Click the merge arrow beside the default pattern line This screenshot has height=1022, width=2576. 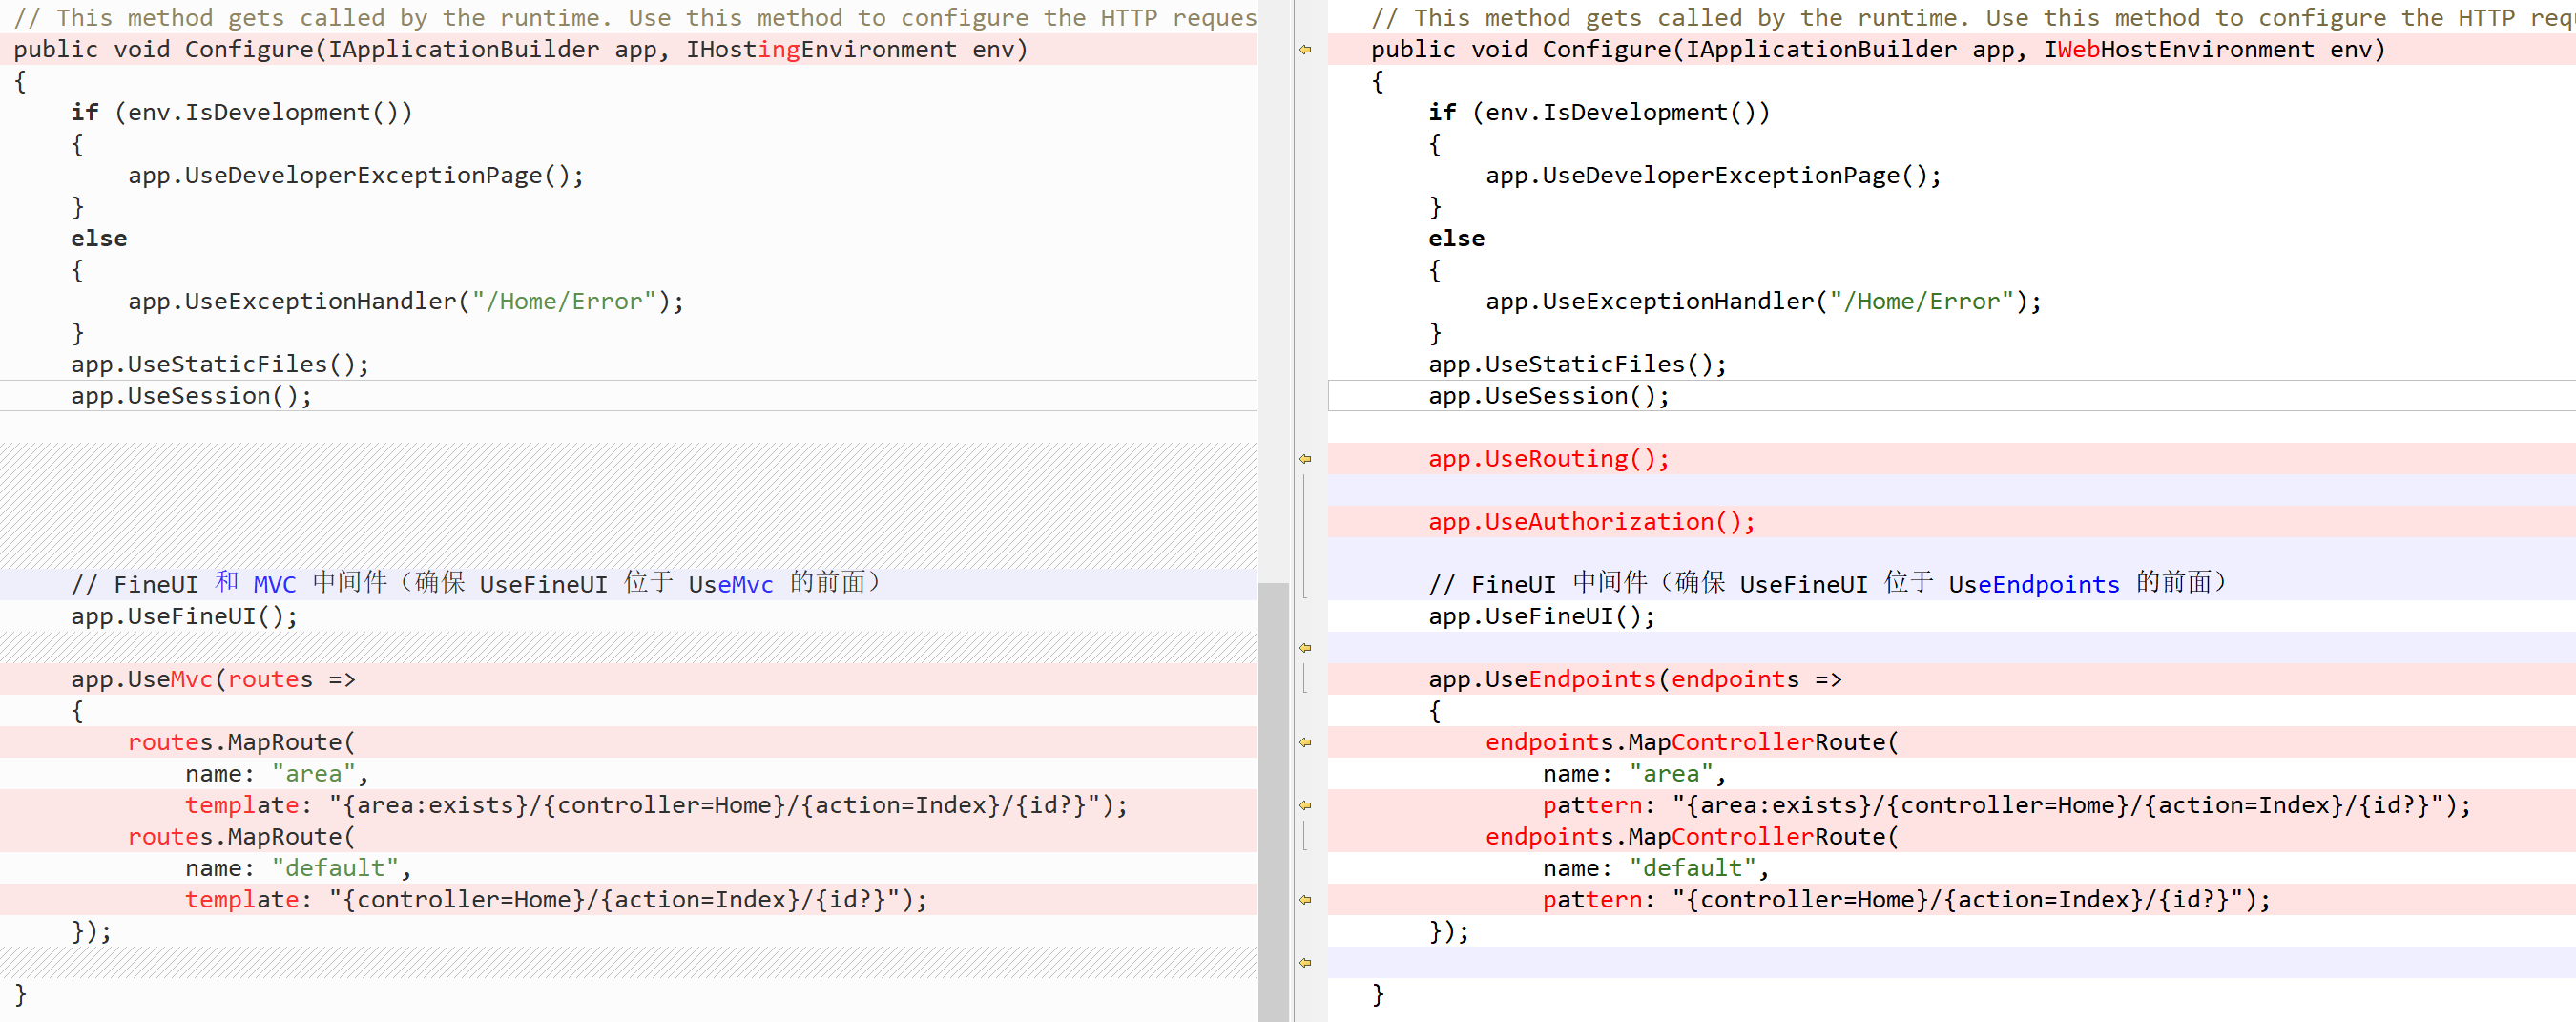pos(1305,900)
